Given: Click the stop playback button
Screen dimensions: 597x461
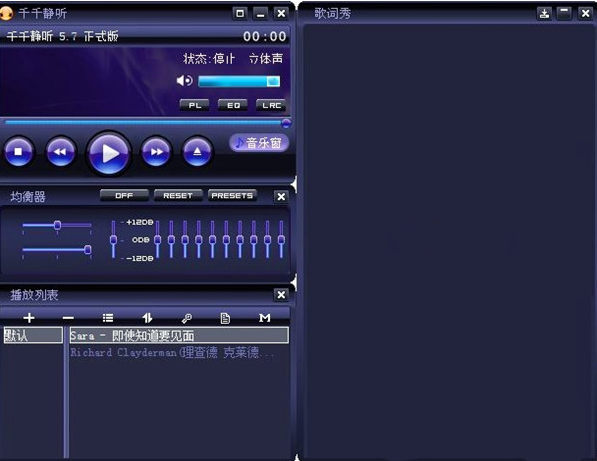Looking at the screenshot, I should 18,152.
